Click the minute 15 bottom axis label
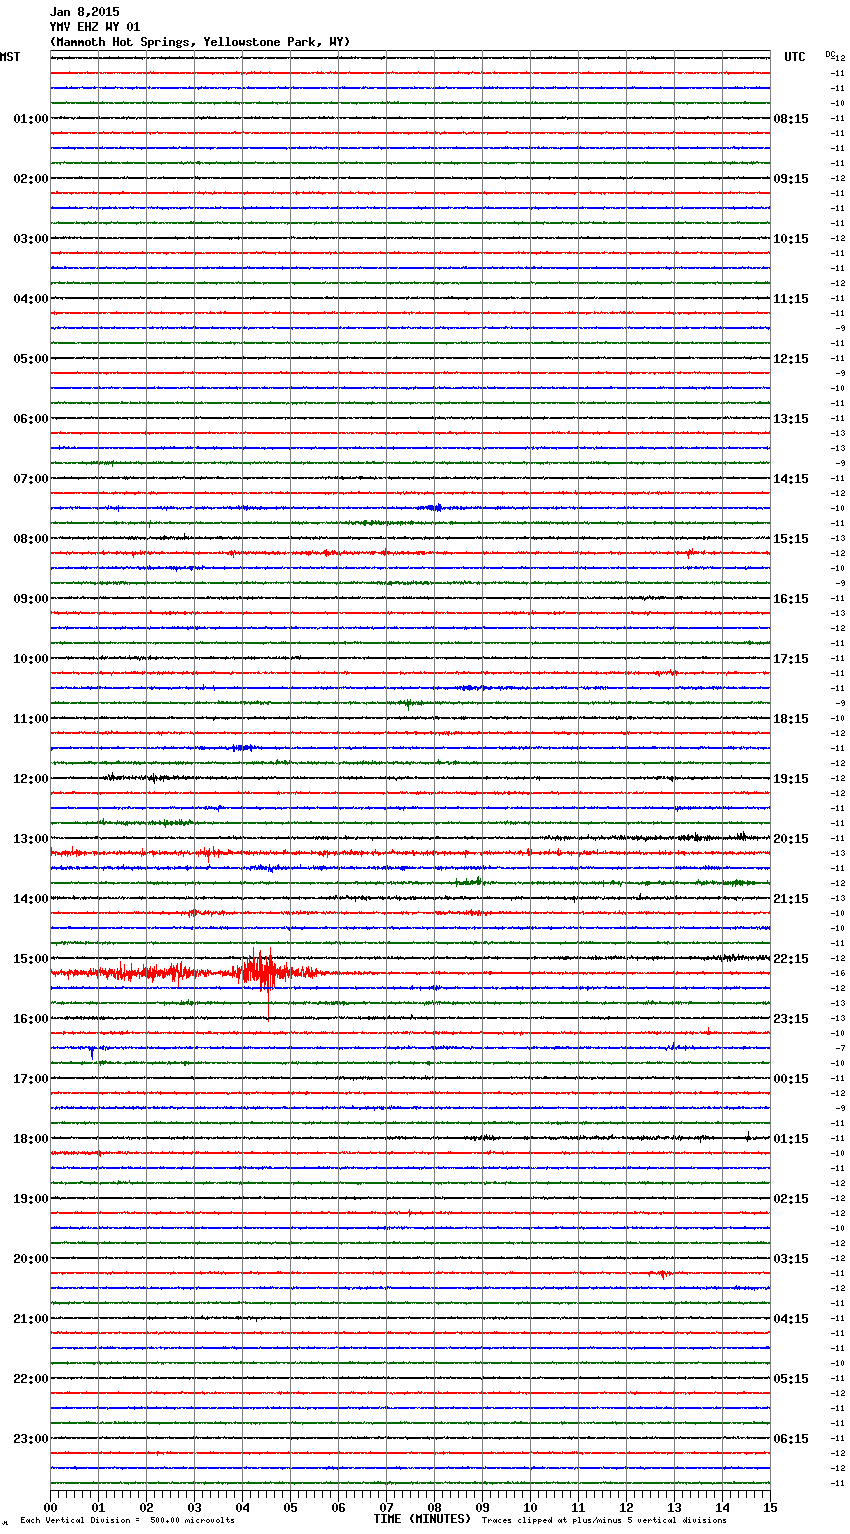This screenshot has width=850, height=1534. [770, 1507]
